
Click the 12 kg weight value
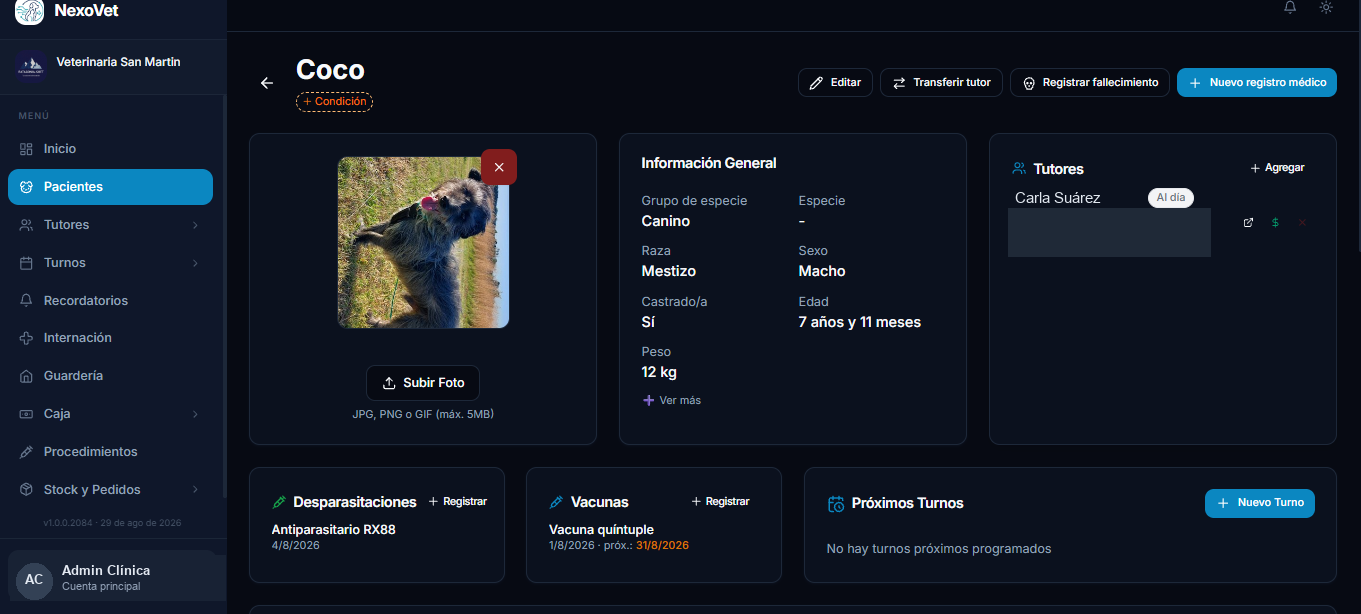coord(659,372)
